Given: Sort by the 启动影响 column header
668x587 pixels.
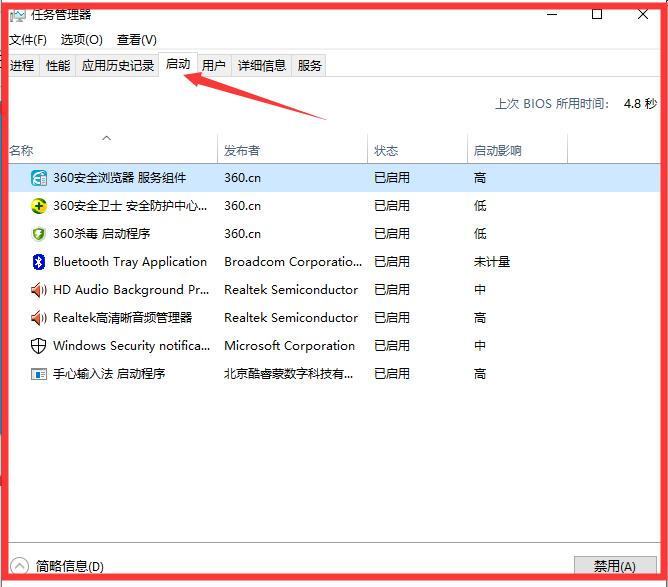Looking at the screenshot, I should coord(518,150).
